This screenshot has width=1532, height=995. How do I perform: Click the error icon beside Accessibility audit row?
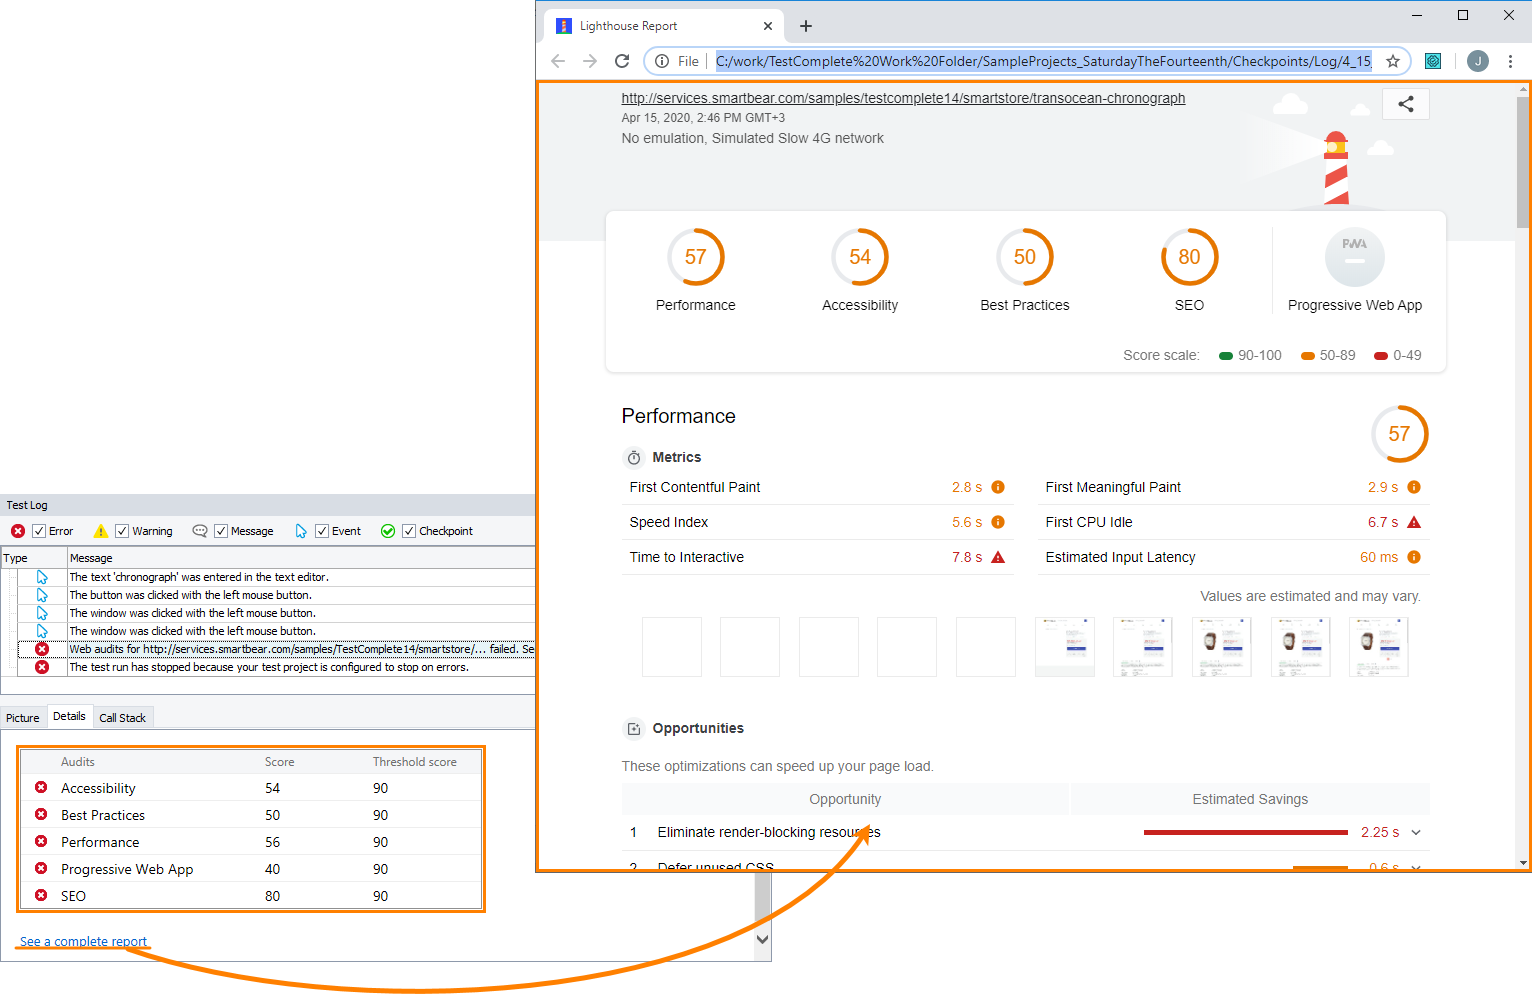[41, 788]
